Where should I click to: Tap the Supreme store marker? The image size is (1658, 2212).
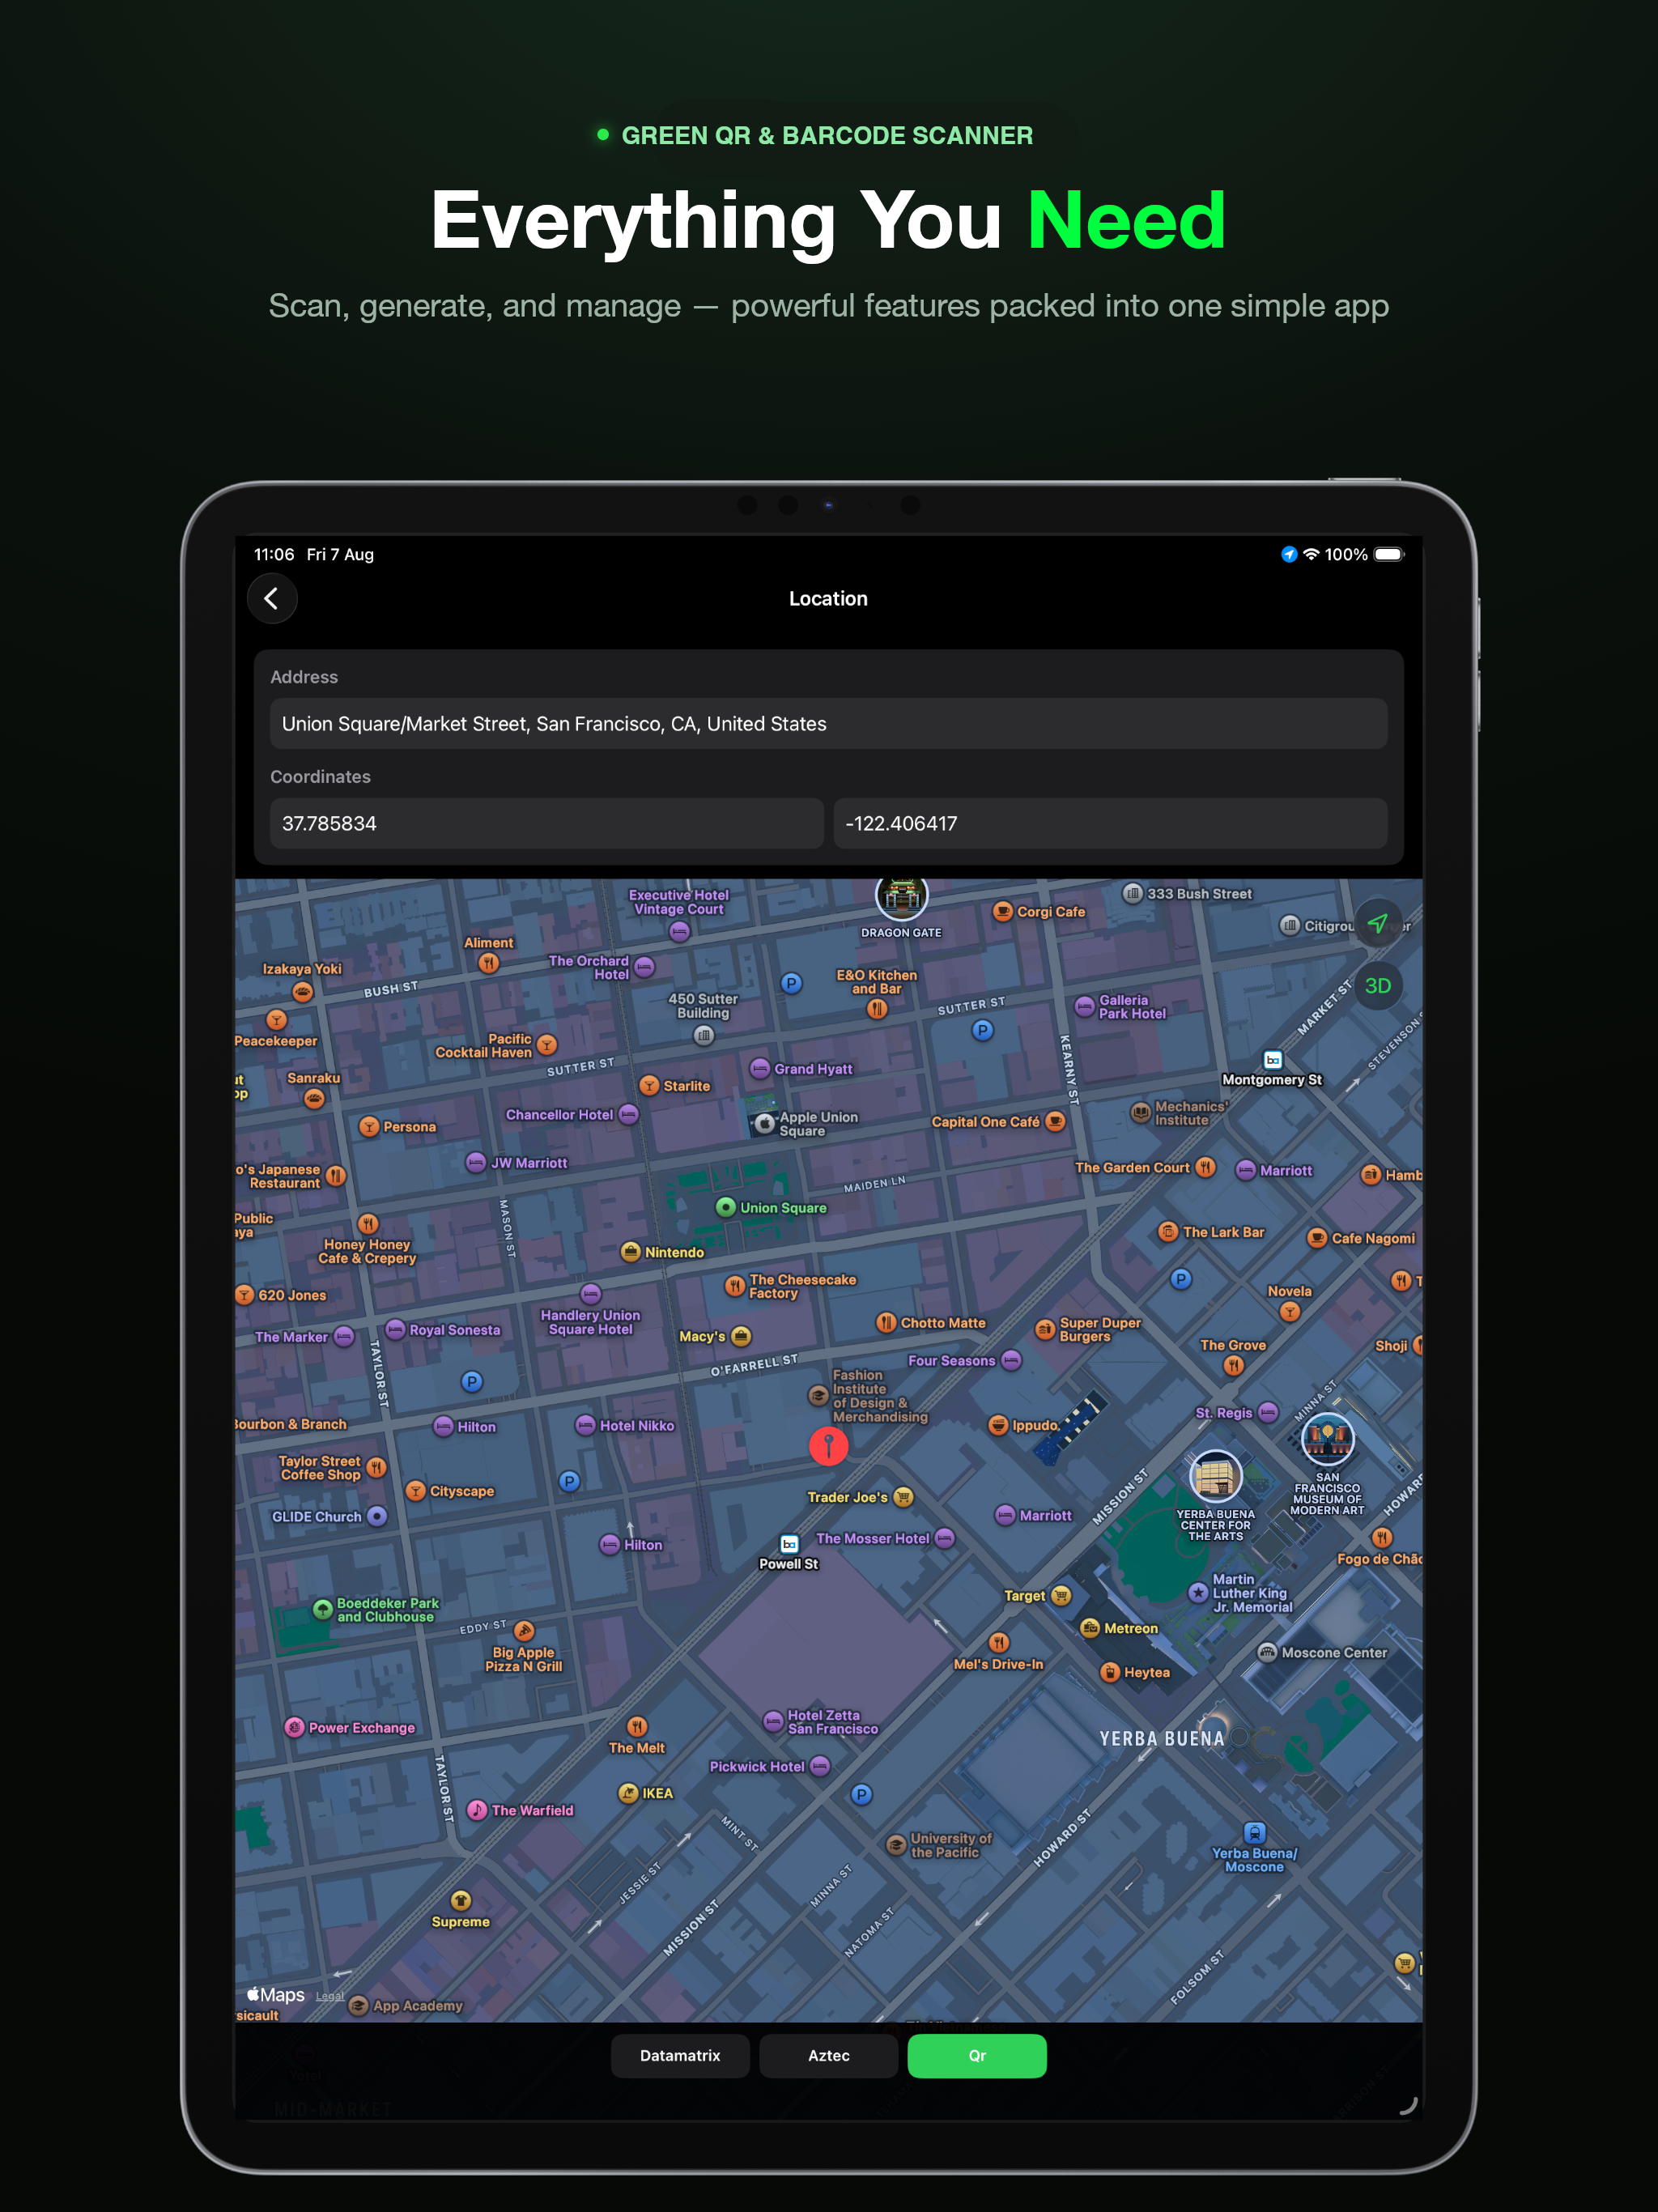[x=461, y=1900]
